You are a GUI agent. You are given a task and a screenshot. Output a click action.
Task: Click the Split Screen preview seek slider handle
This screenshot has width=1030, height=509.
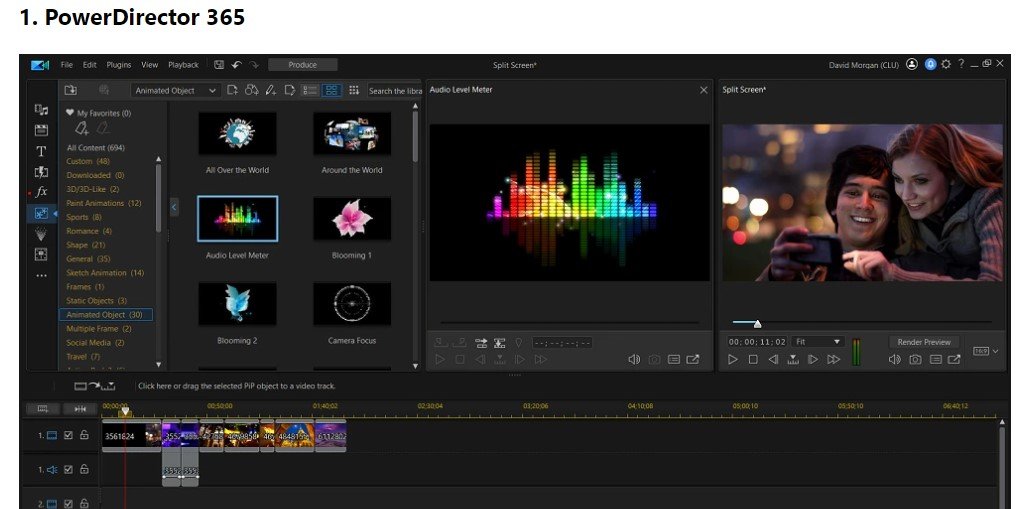(x=757, y=323)
